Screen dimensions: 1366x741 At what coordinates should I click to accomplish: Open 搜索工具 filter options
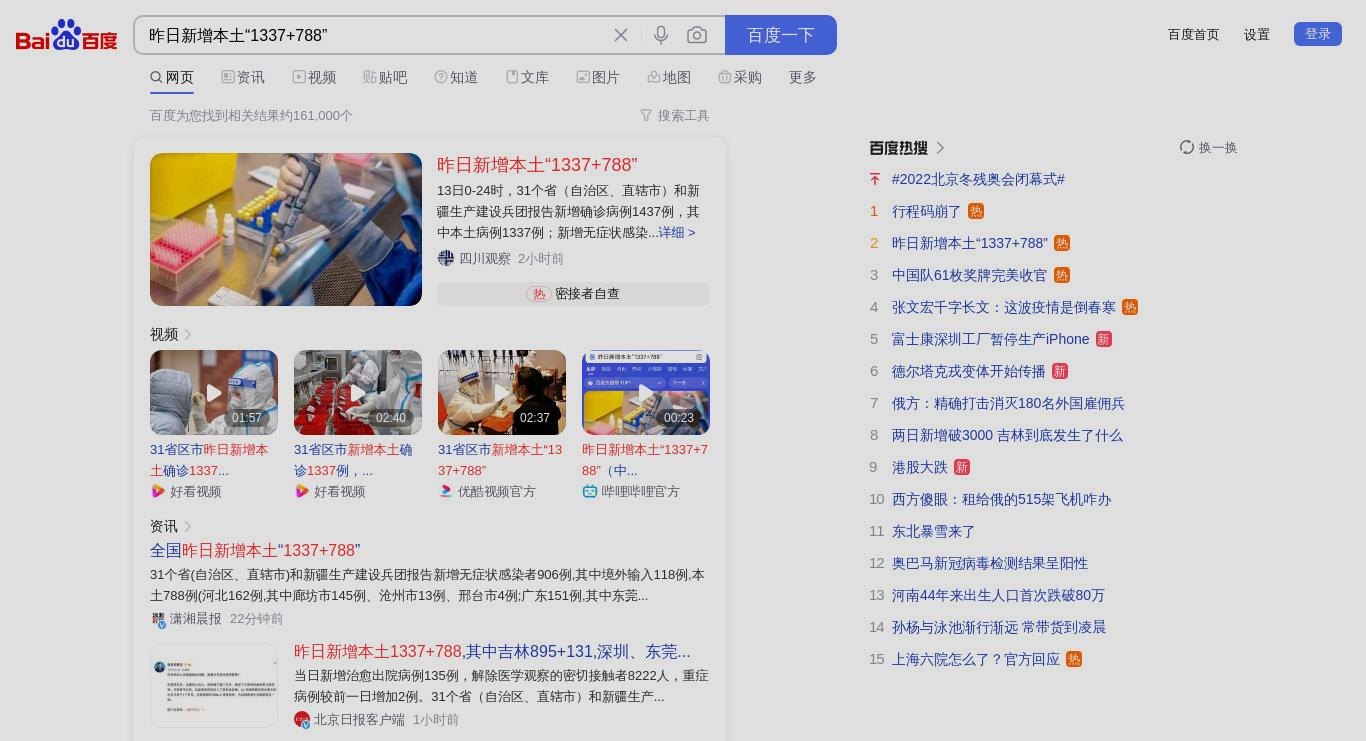[674, 115]
